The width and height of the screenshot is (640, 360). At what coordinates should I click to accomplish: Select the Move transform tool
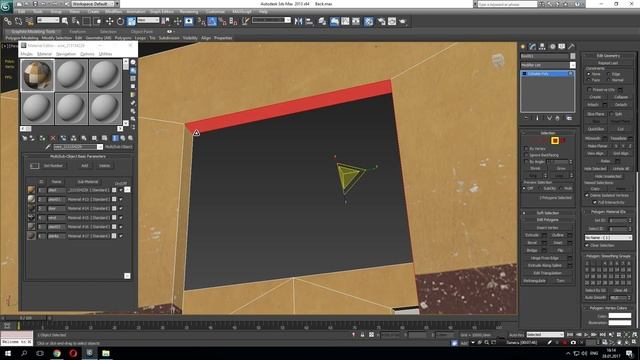109,21
